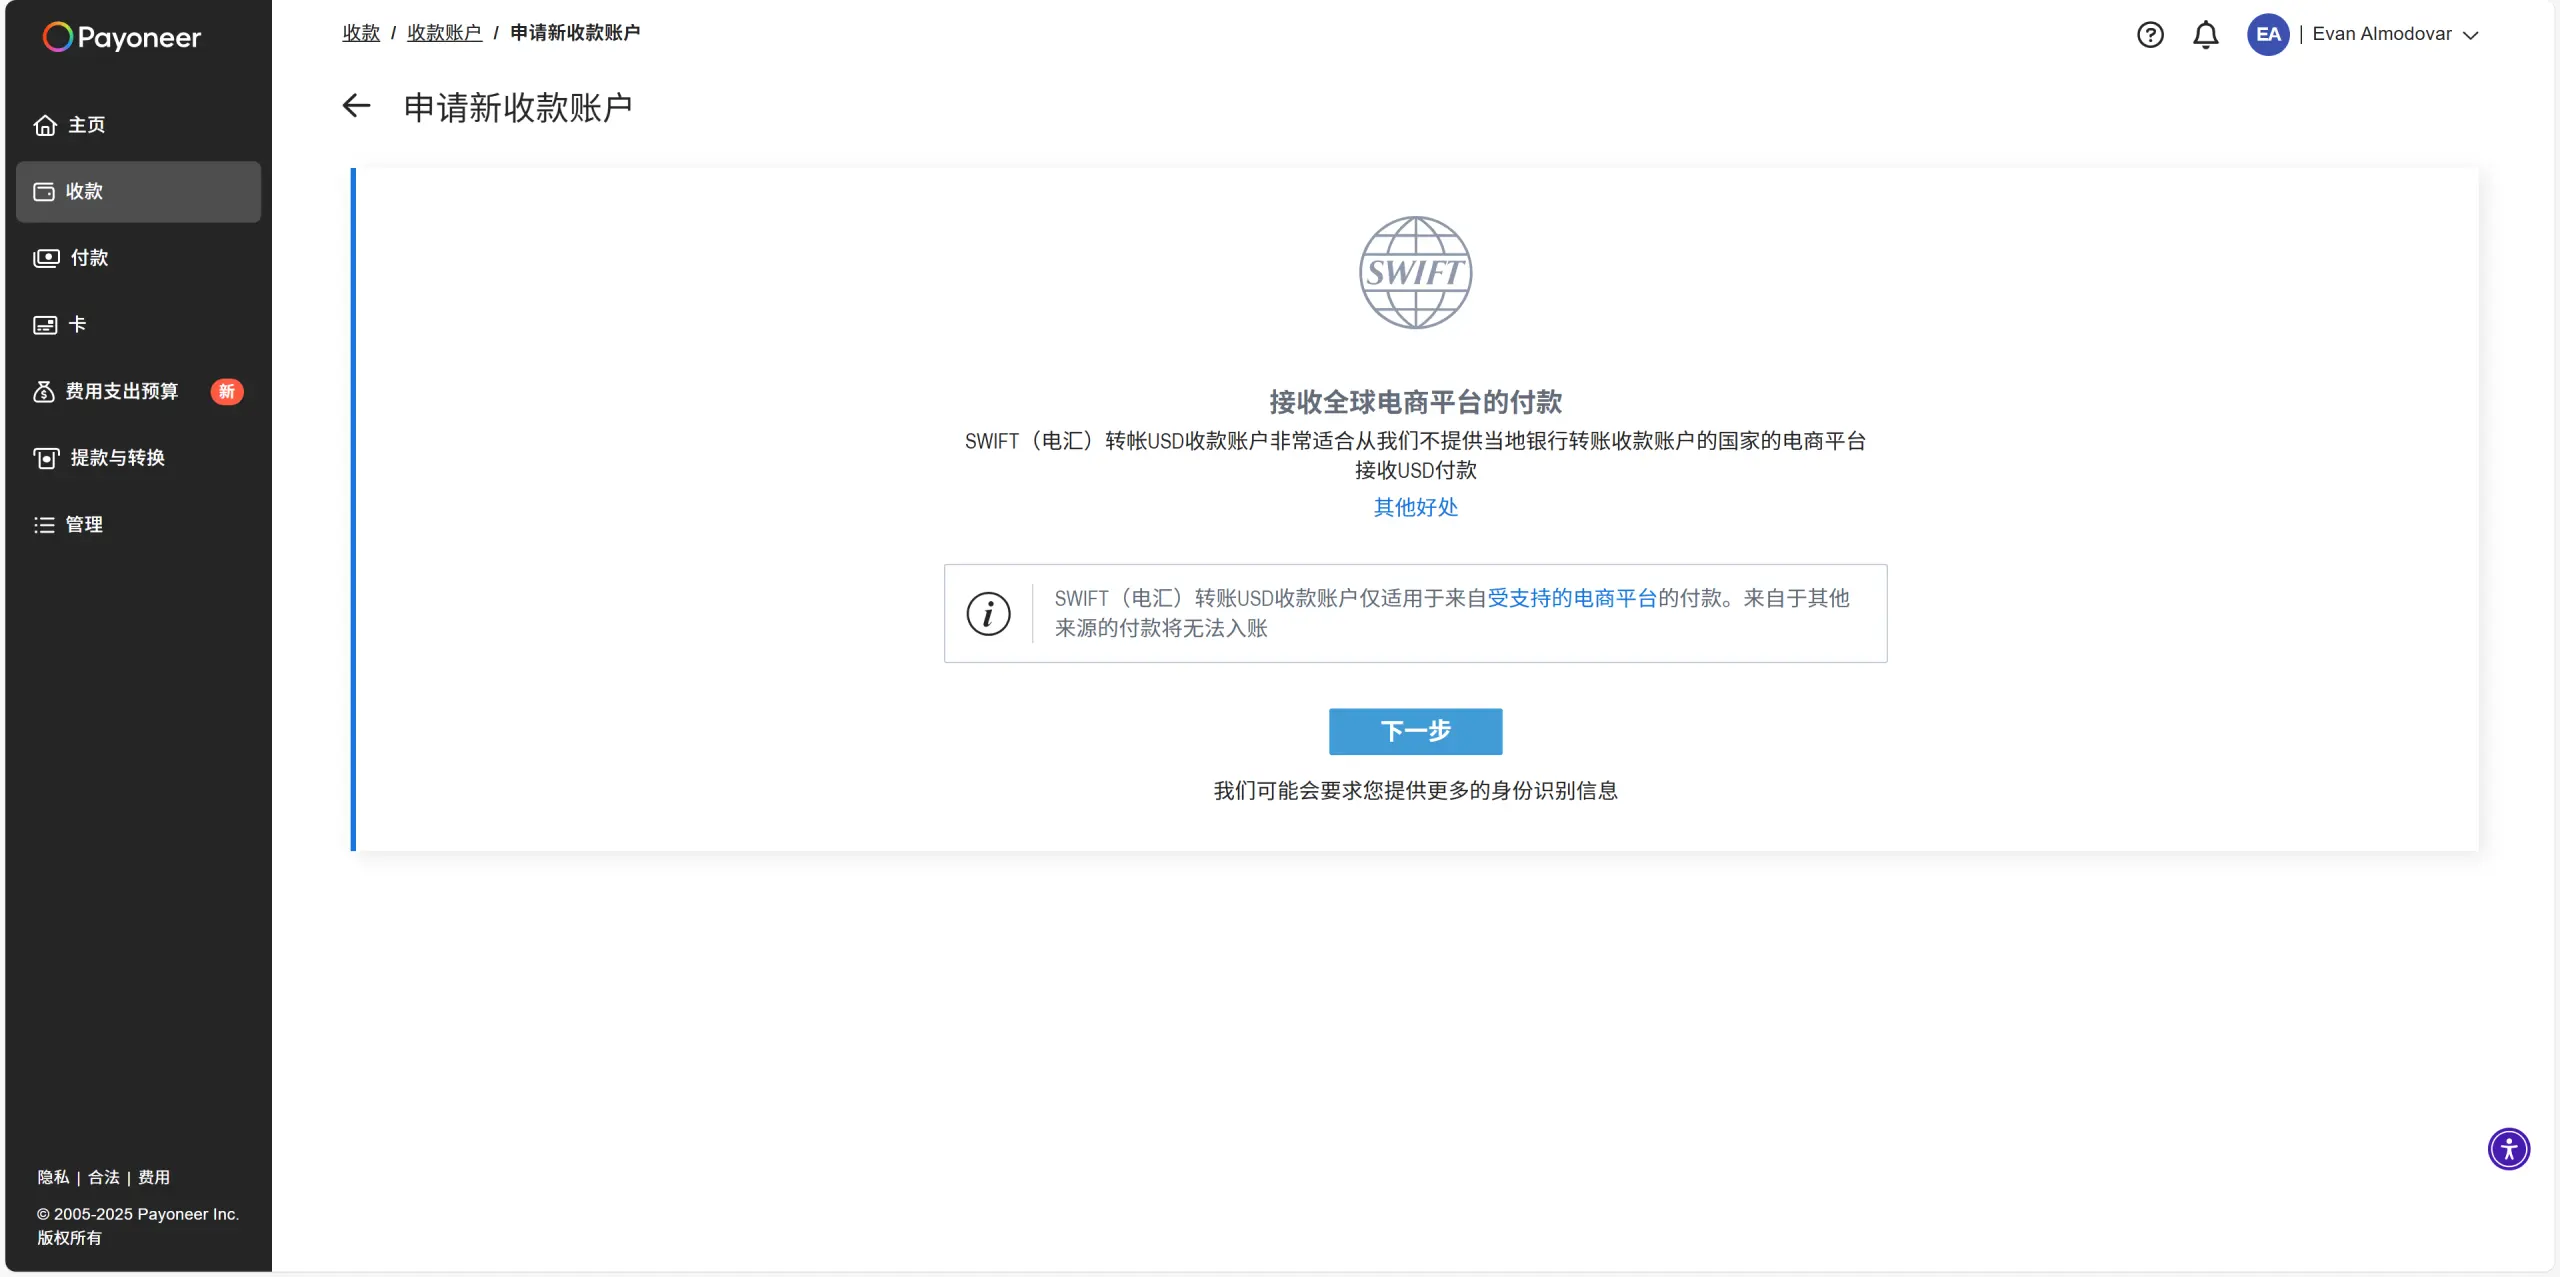Click the list icon beside 管理
Viewport: 2560px width, 1277px height.
tap(44, 525)
